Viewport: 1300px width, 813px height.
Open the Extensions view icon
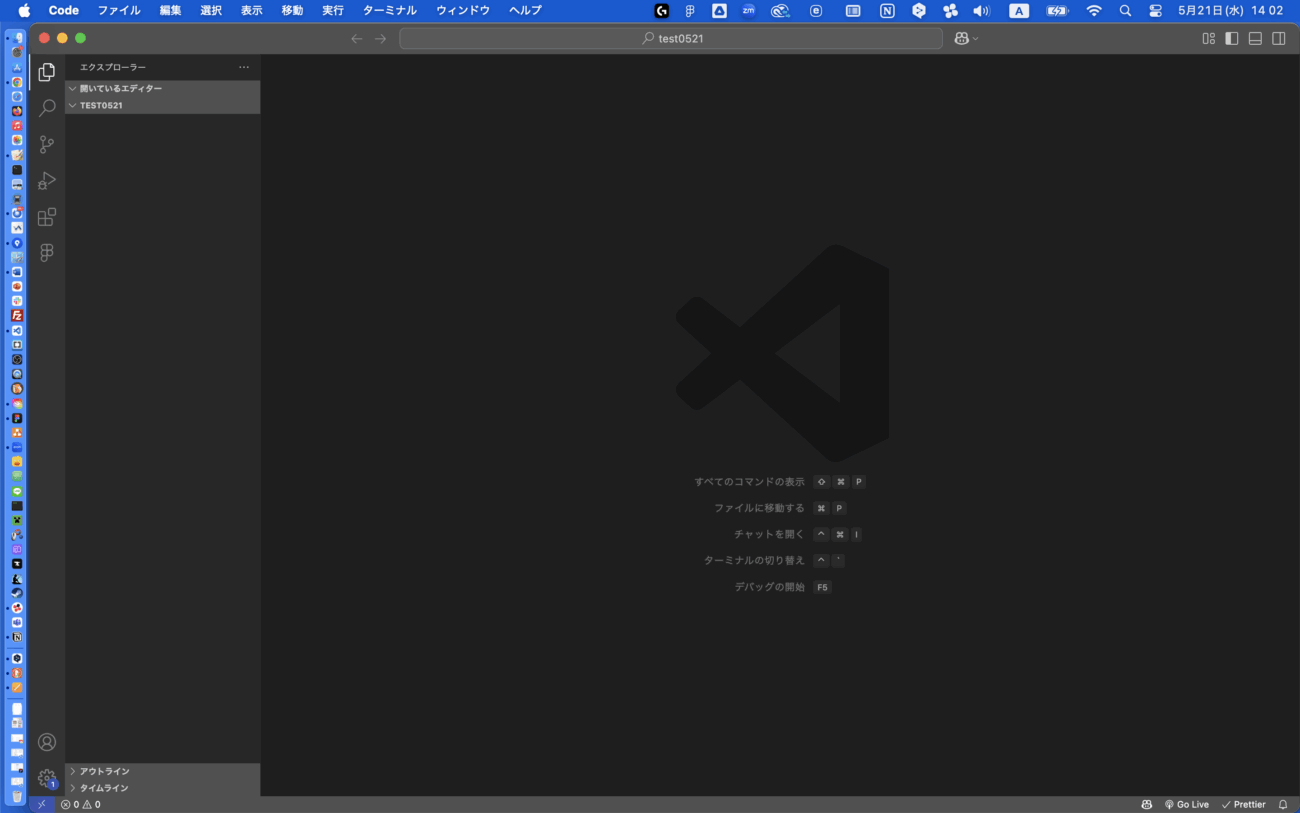pos(46,217)
